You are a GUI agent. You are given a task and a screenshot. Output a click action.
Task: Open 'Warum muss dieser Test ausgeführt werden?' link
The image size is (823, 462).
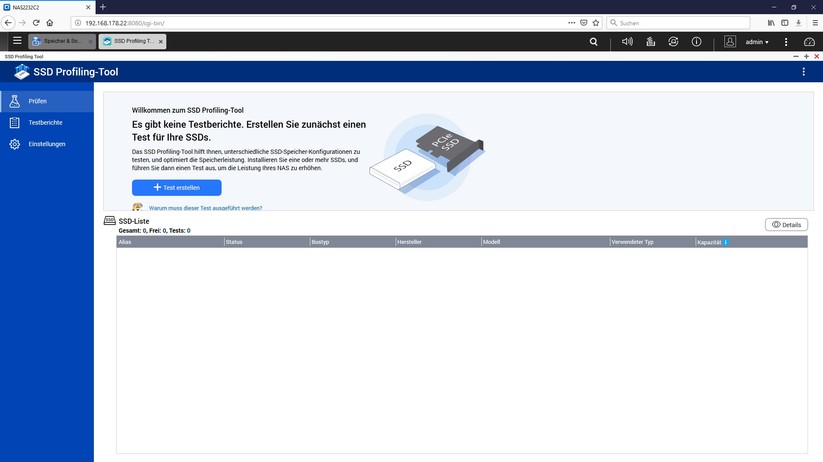pyautogui.click(x=205, y=208)
